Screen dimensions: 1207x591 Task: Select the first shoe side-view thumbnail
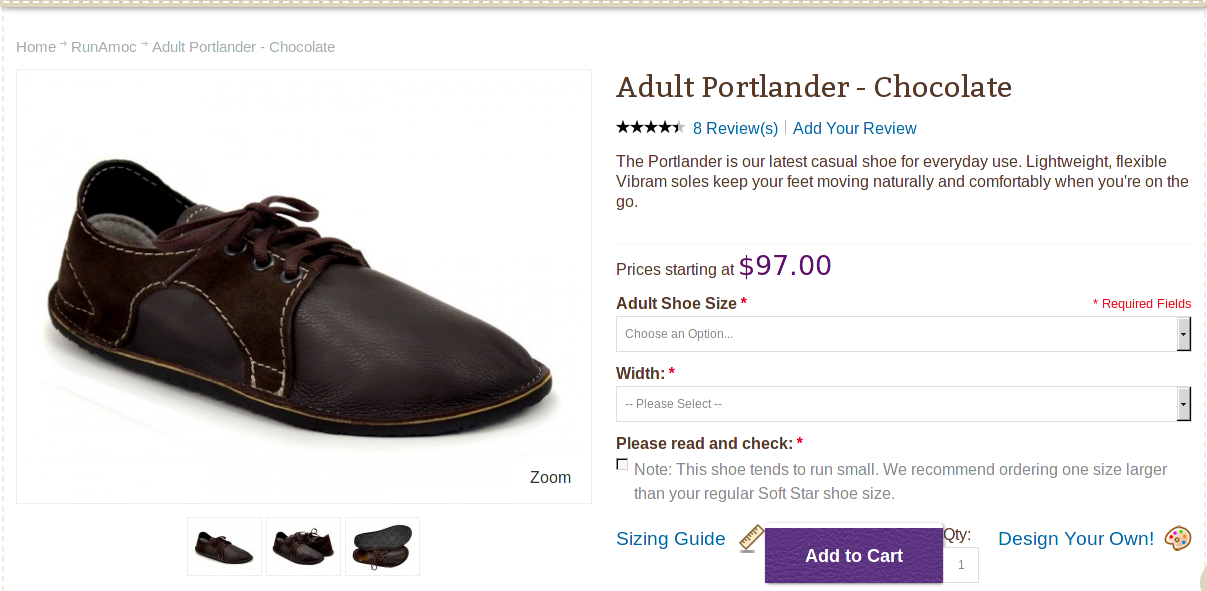click(x=225, y=546)
